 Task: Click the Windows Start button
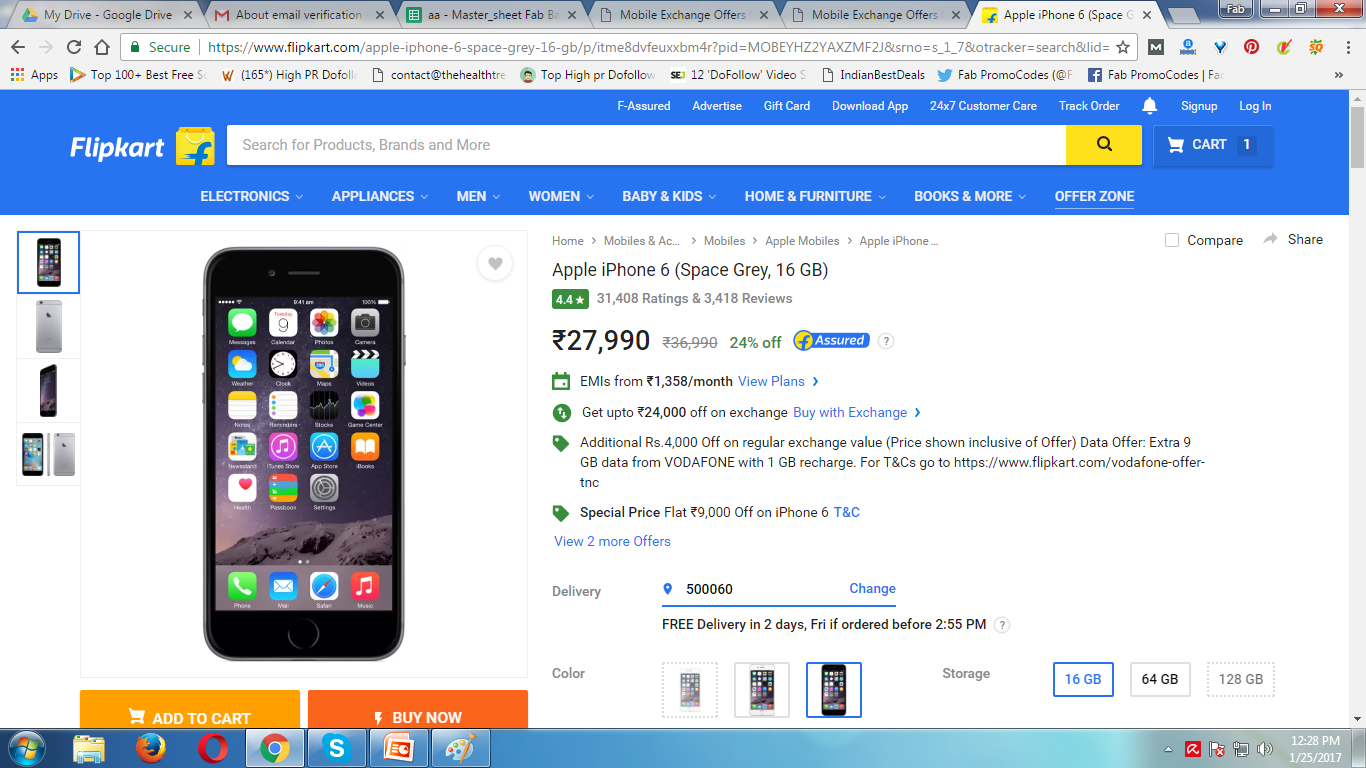tap(27, 748)
